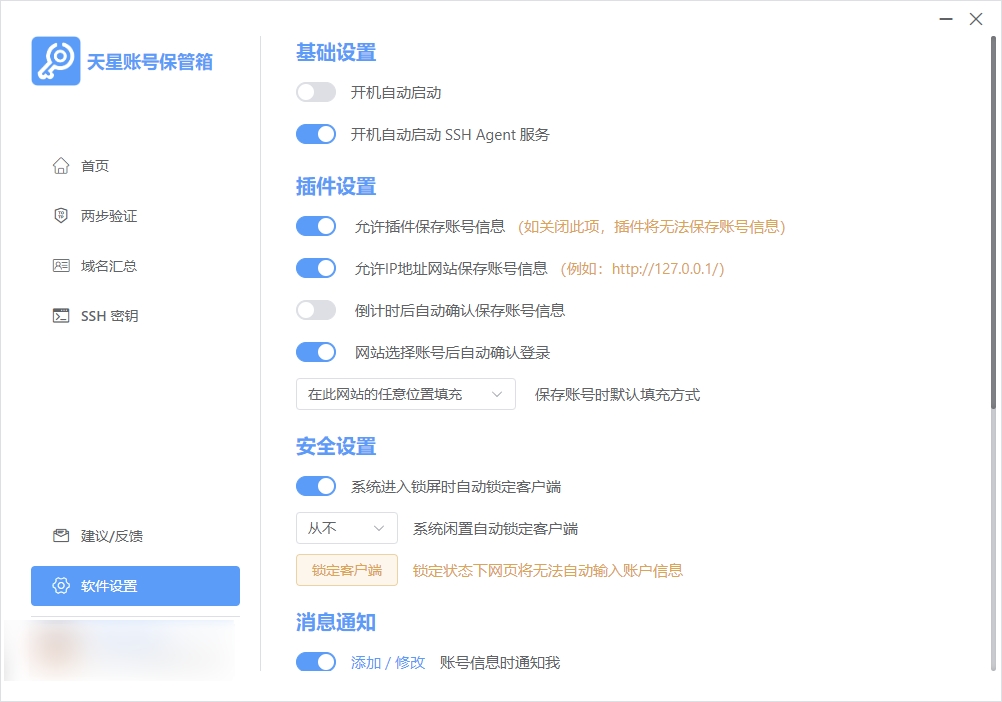This screenshot has width=1002, height=702.
Task: Open the 在此网站的任意位置填充 dropdown
Action: 405,394
